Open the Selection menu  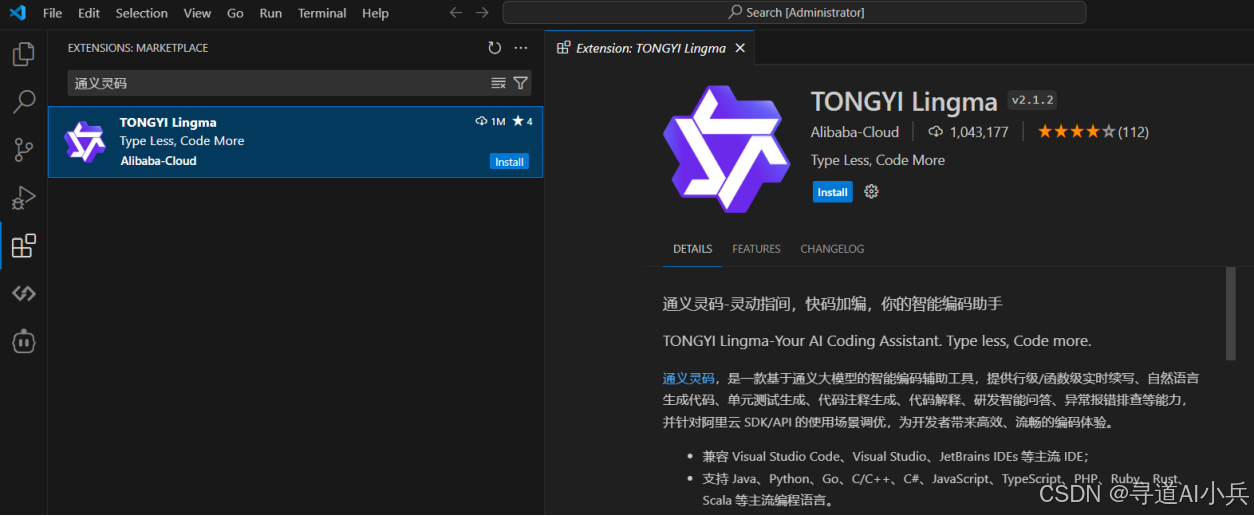pyautogui.click(x=142, y=13)
